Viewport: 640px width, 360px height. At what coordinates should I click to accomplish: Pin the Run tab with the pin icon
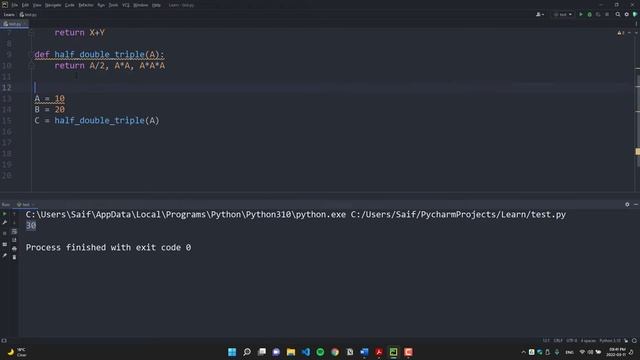pyautogui.click(x=4, y=256)
